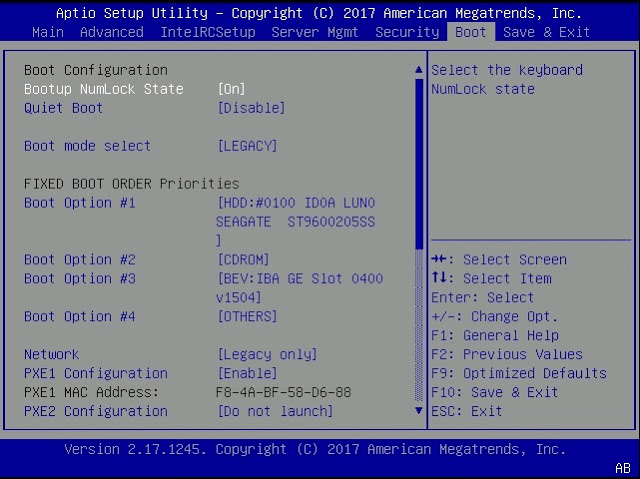Change the PXE1 [Enable] value

click(247, 373)
